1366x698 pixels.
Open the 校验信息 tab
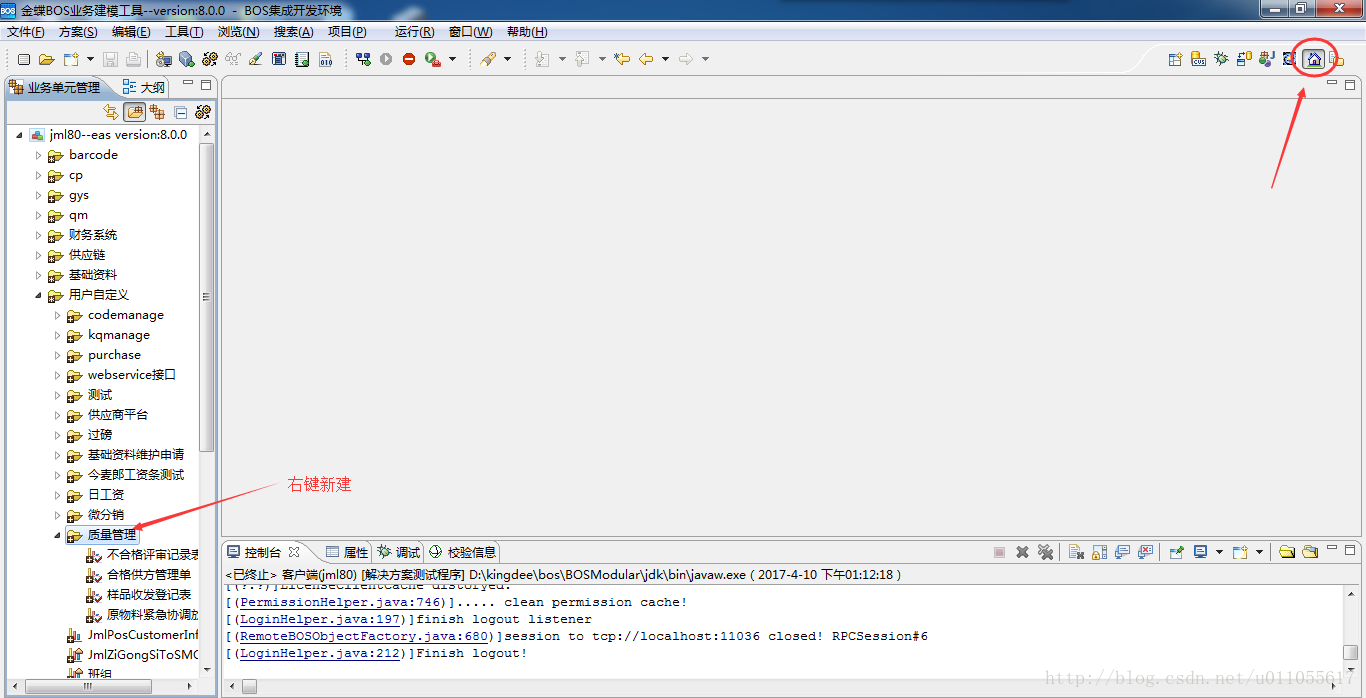point(461,552)
